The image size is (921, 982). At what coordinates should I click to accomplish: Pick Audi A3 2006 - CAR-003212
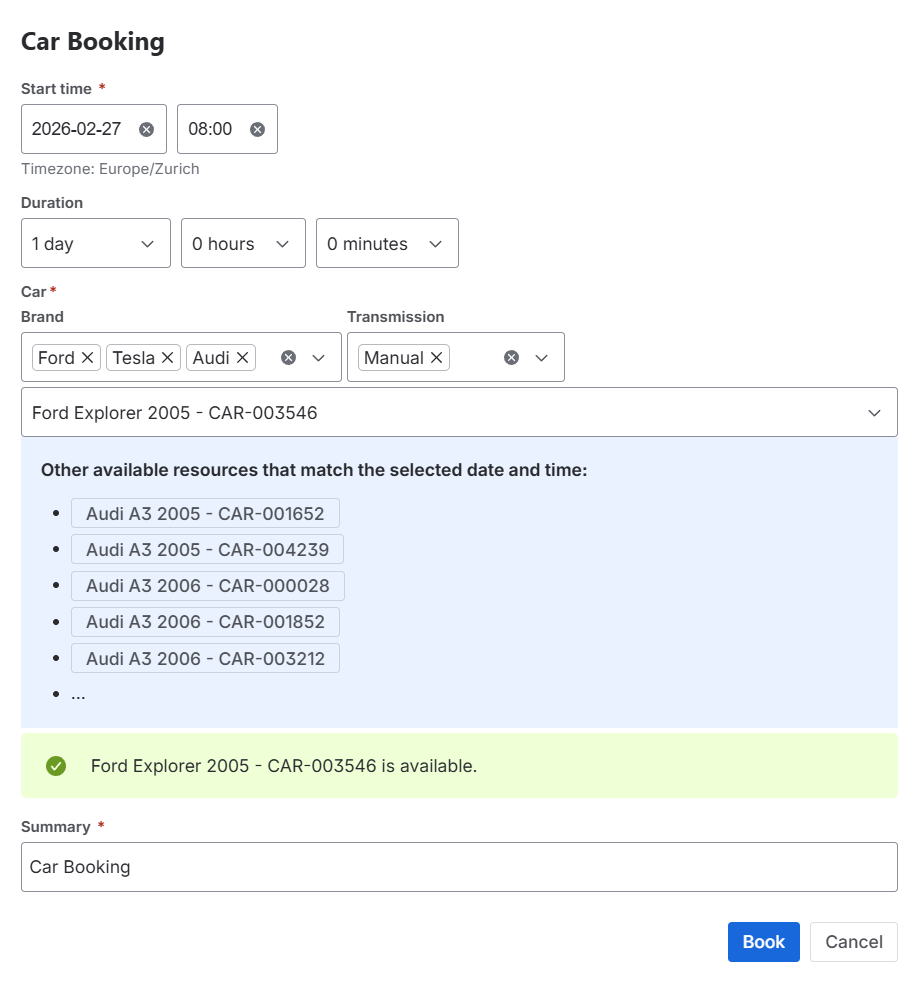pyautogui.click(x=205, y=658)
